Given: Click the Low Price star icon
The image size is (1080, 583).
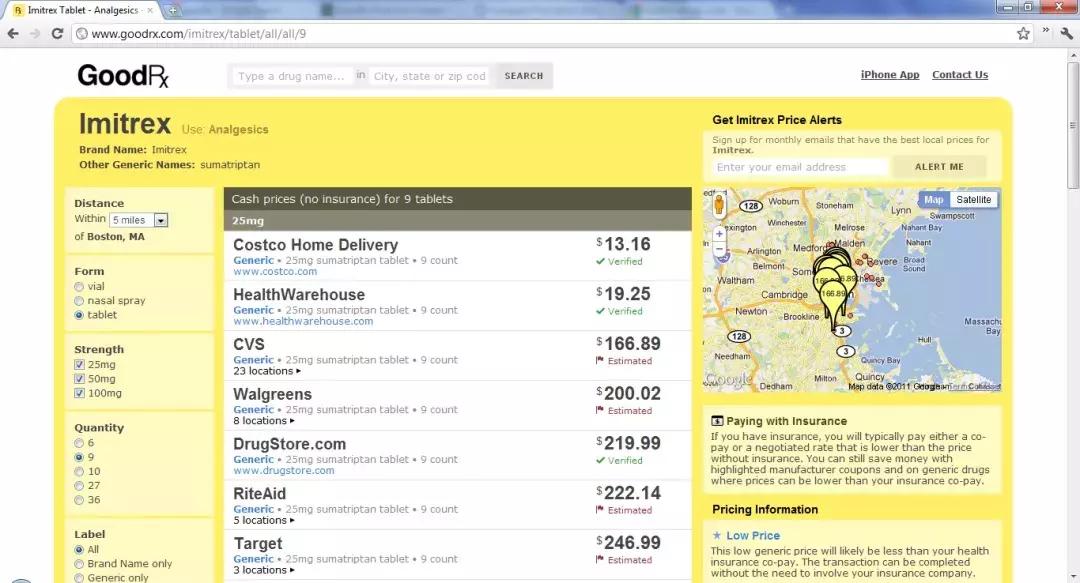Looking at the screenshot, I should [x=717, y=535].
